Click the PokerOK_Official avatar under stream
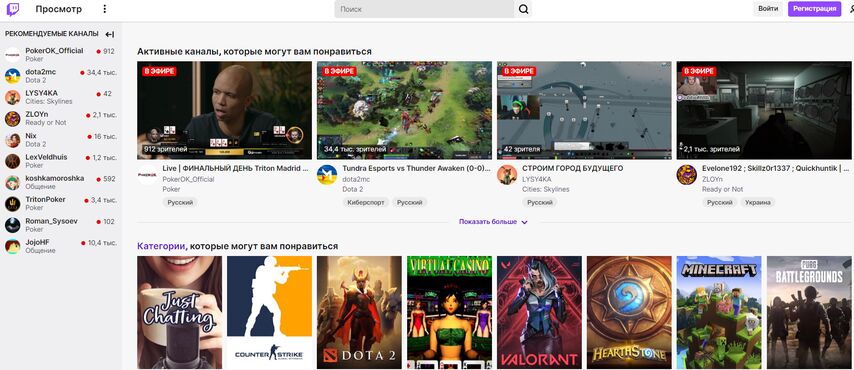 click(x=148, y=174)
